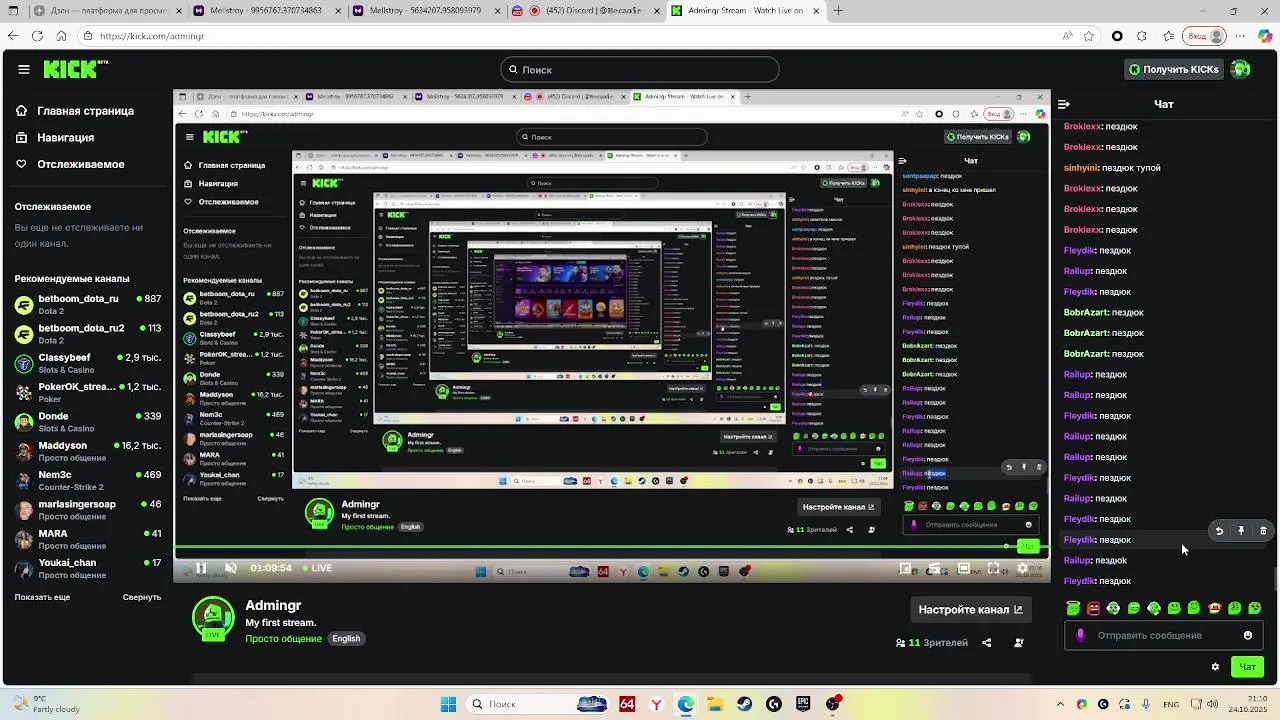Open the hamburger menu next to Kick logo
1280x720 pixels.
(x=23, y=69)
